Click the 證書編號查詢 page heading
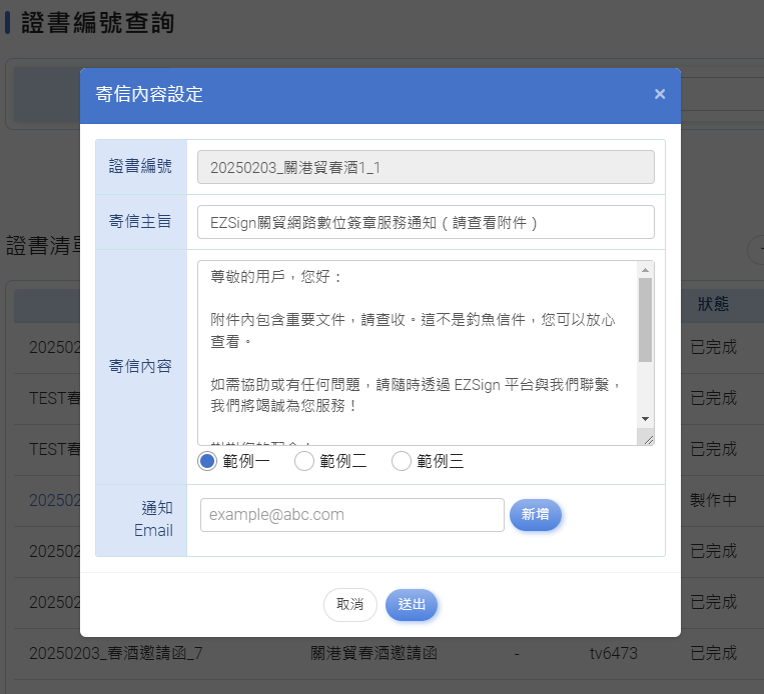This screenshot has width=764, height=694. coord(98,22)
